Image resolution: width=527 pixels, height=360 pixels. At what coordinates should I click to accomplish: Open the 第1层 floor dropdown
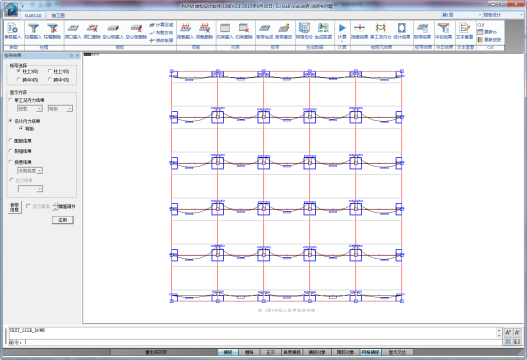(x=461, y=15)
